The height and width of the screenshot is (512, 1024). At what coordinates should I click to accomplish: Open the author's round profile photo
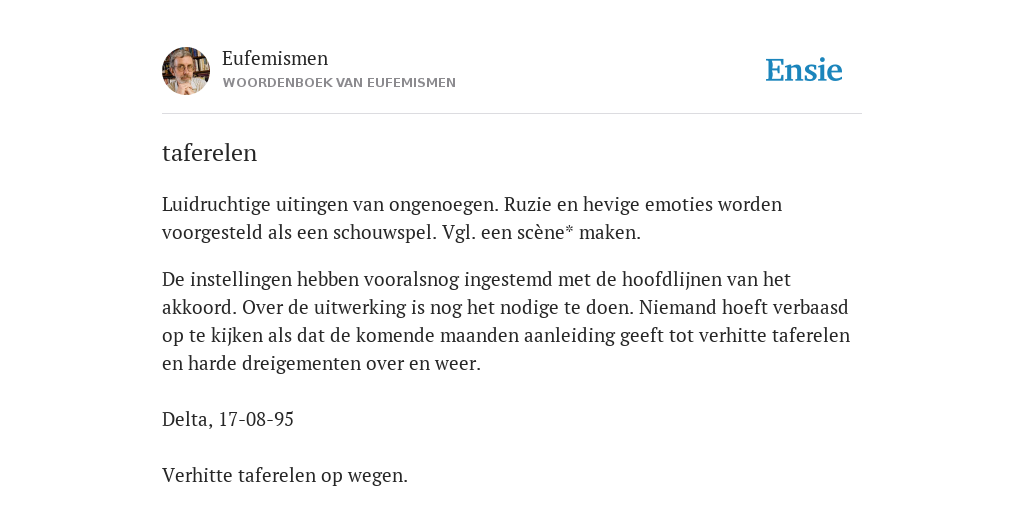pyautogui.click(x=186, y=71)
